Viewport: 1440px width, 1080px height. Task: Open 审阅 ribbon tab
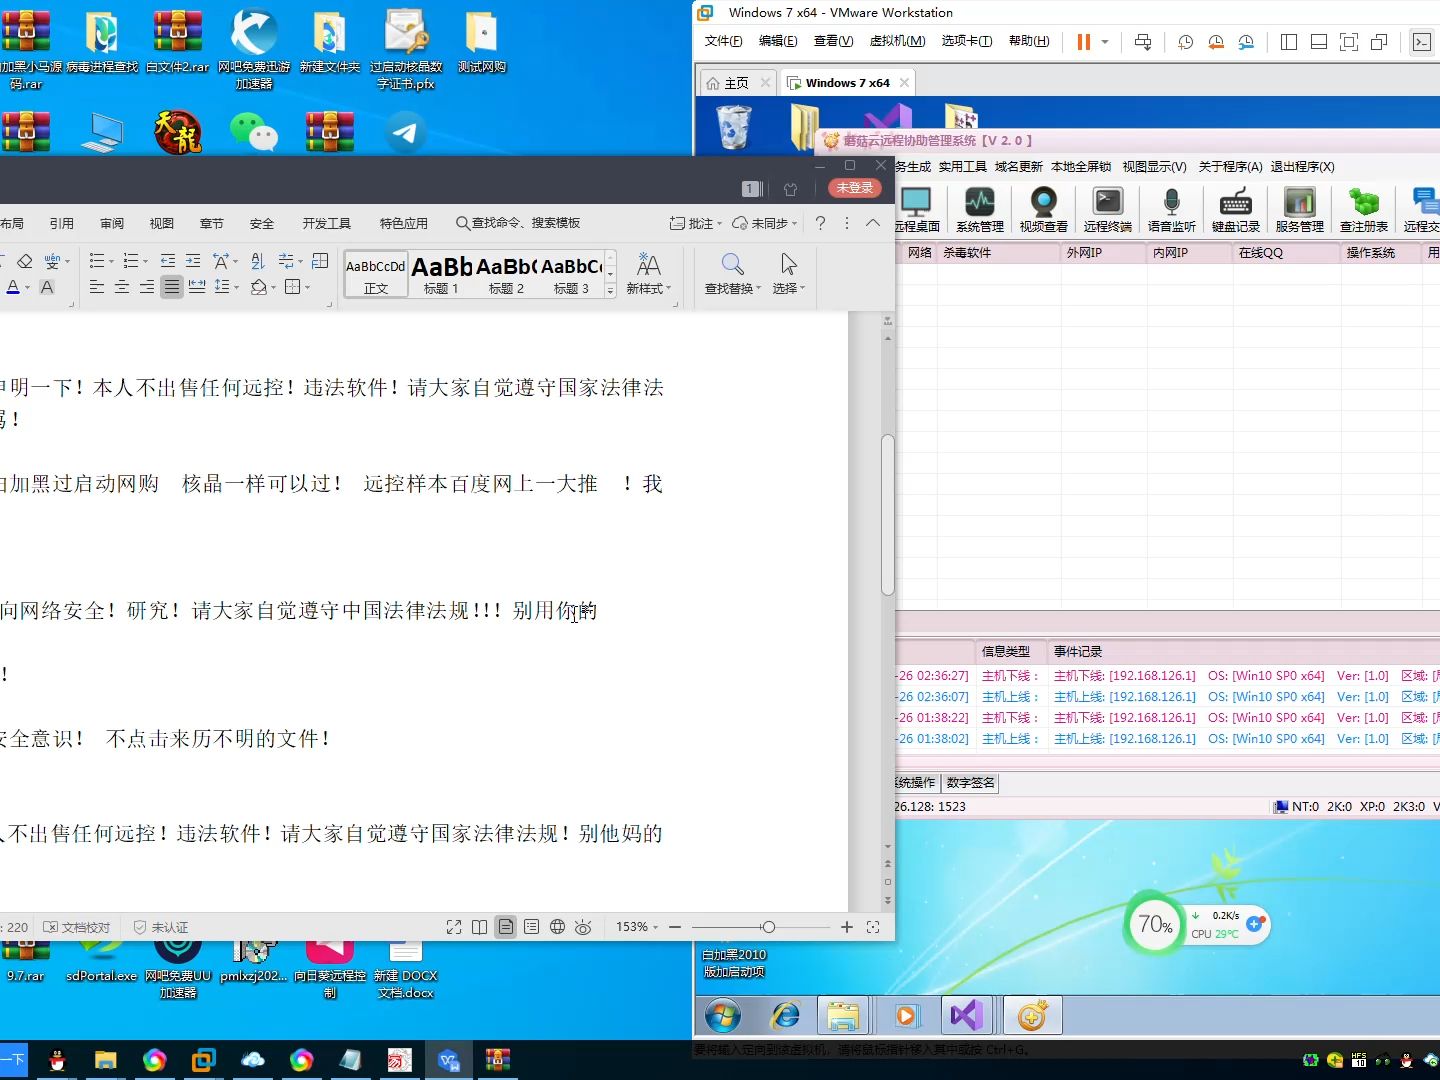112,223
